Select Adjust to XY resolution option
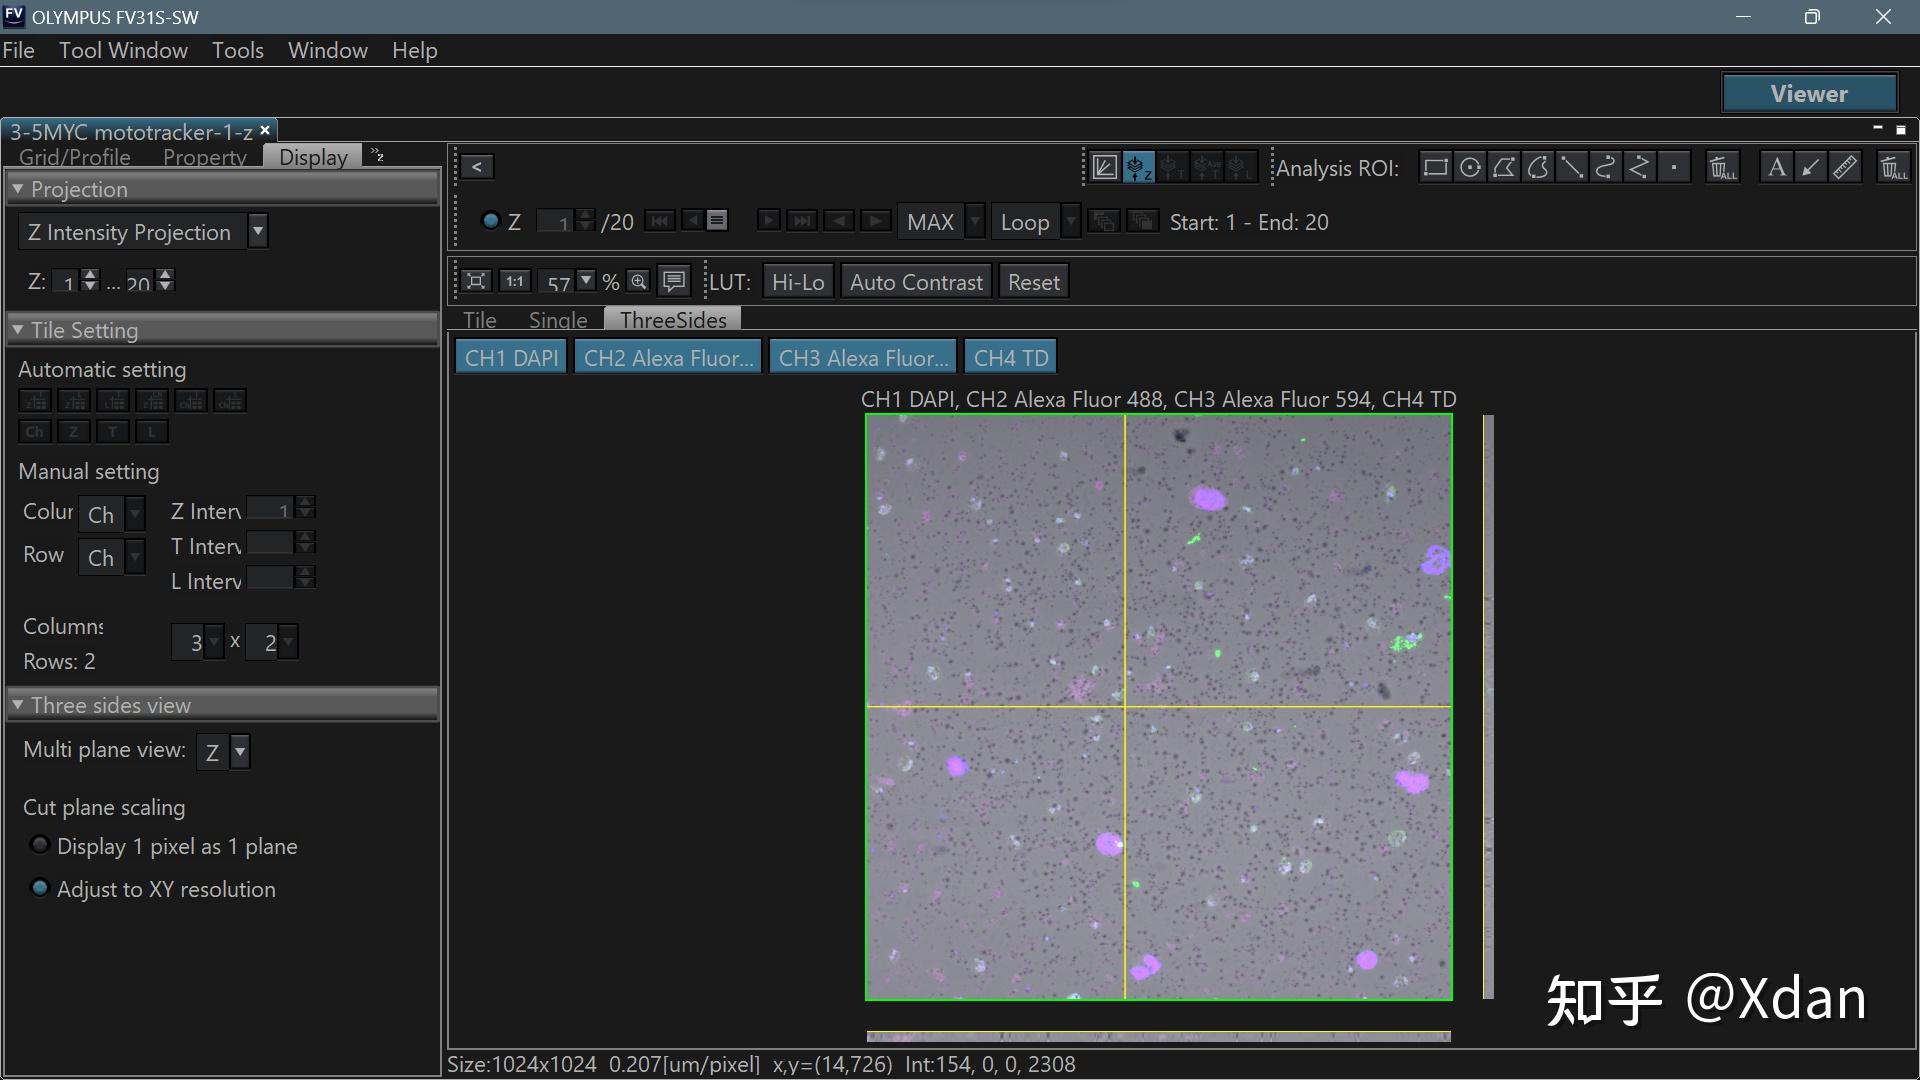 [x=40, y=888]
